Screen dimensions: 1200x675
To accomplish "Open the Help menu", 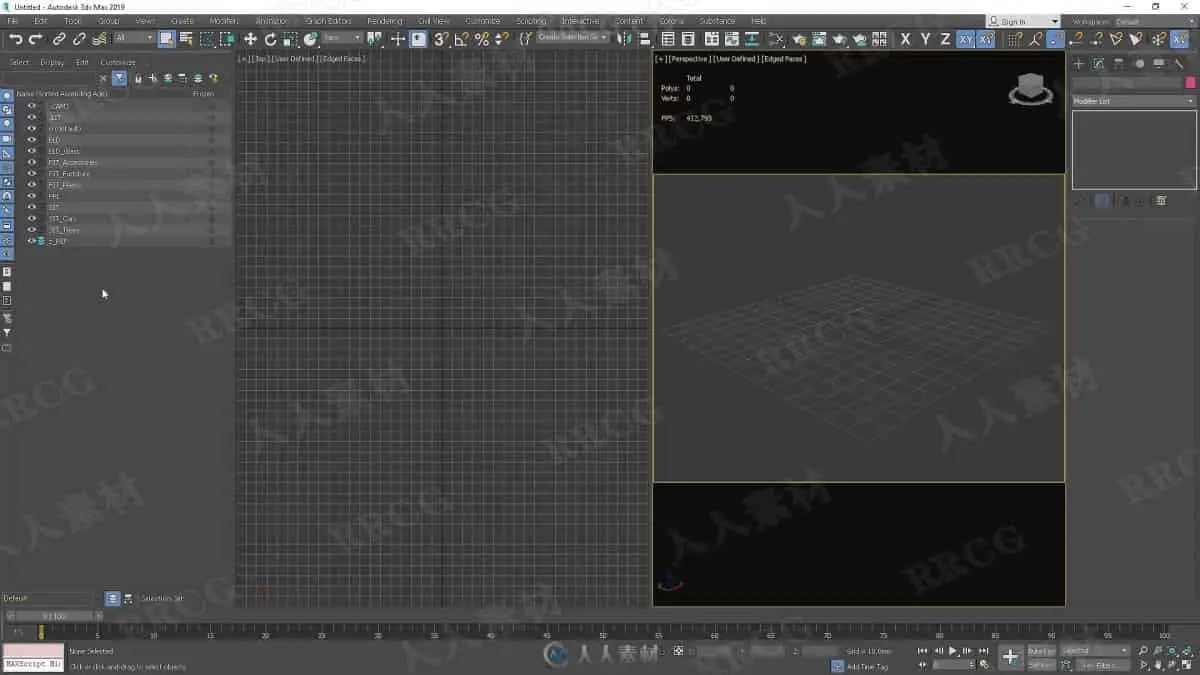I will [758, 21].
